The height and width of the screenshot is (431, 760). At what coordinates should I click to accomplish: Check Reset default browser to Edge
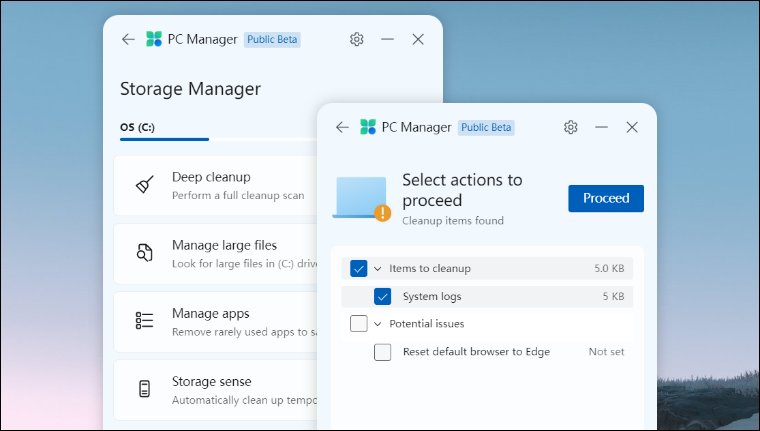tap(382, 352)
